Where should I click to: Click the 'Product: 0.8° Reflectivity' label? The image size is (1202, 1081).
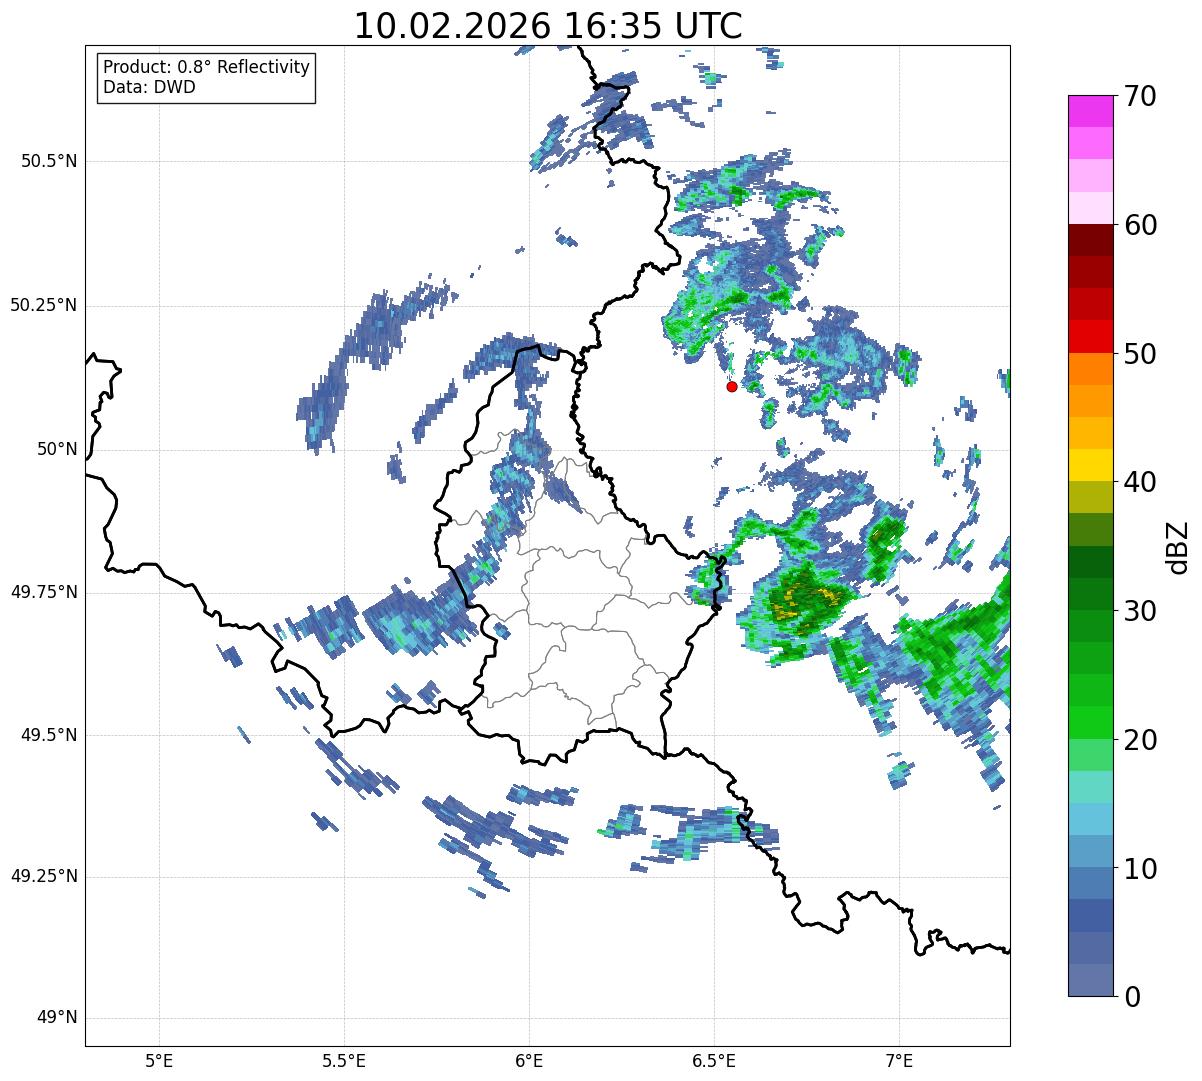[x=207, y=67]
